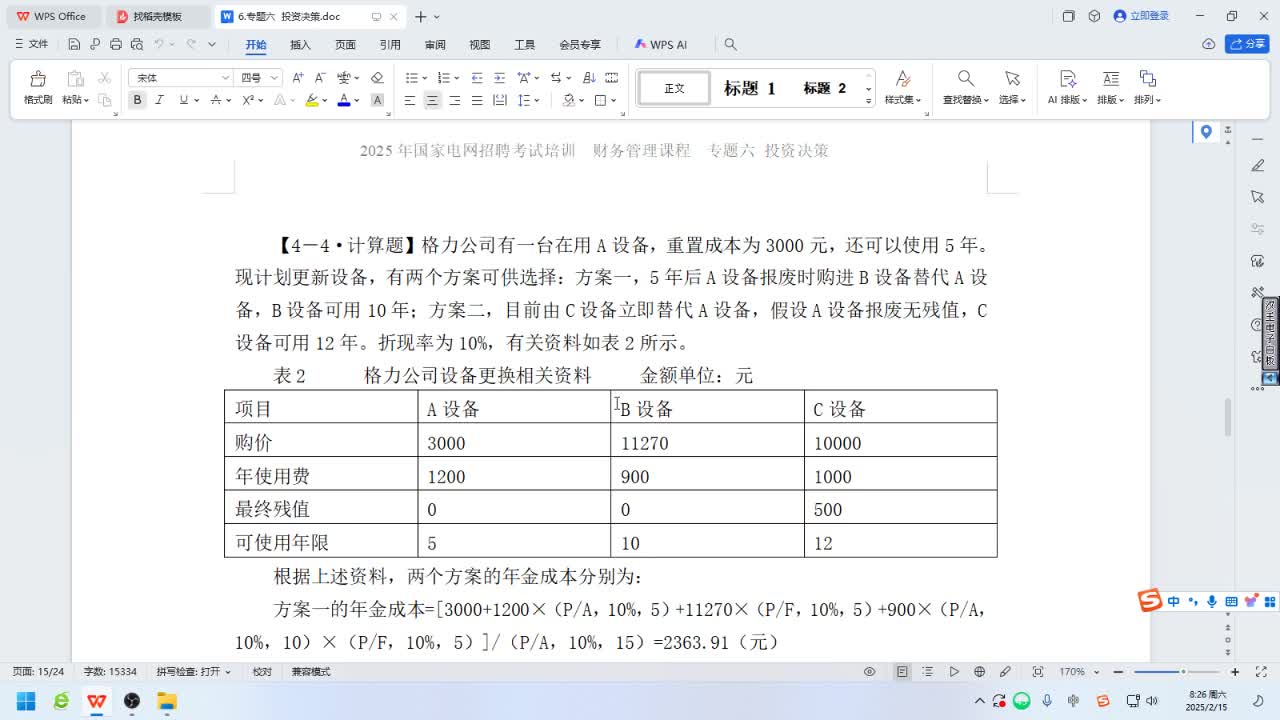1280x720 pixels.
Task: Click the text highlight color swatch
Action: click(312, 100)
